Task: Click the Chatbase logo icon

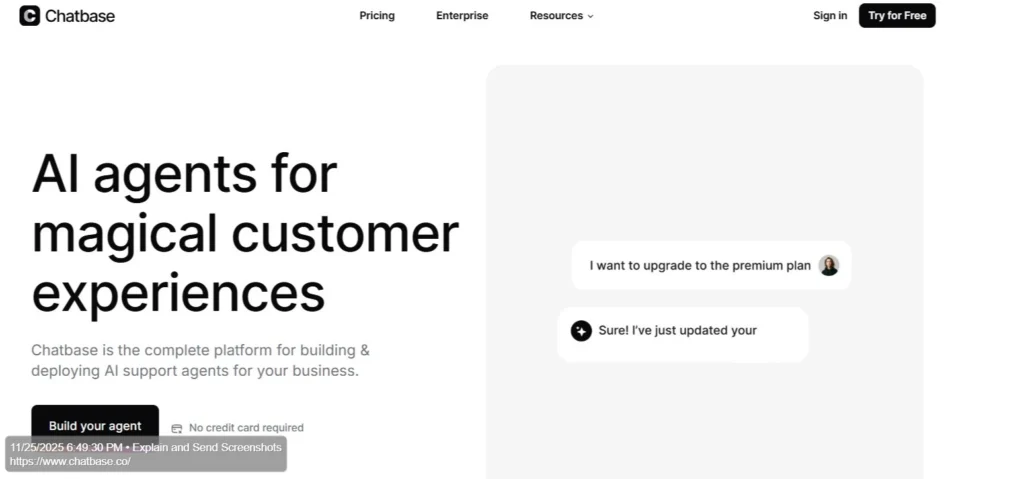Action: click(x=30, y=16)
